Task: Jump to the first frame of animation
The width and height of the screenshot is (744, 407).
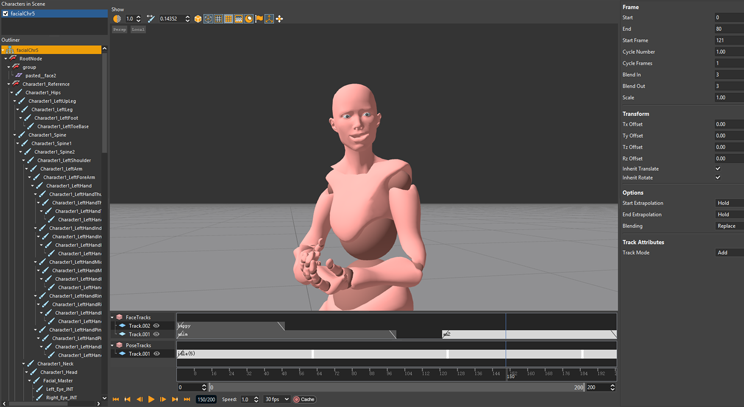Action: pyautogui.click(x=116, y=399)
